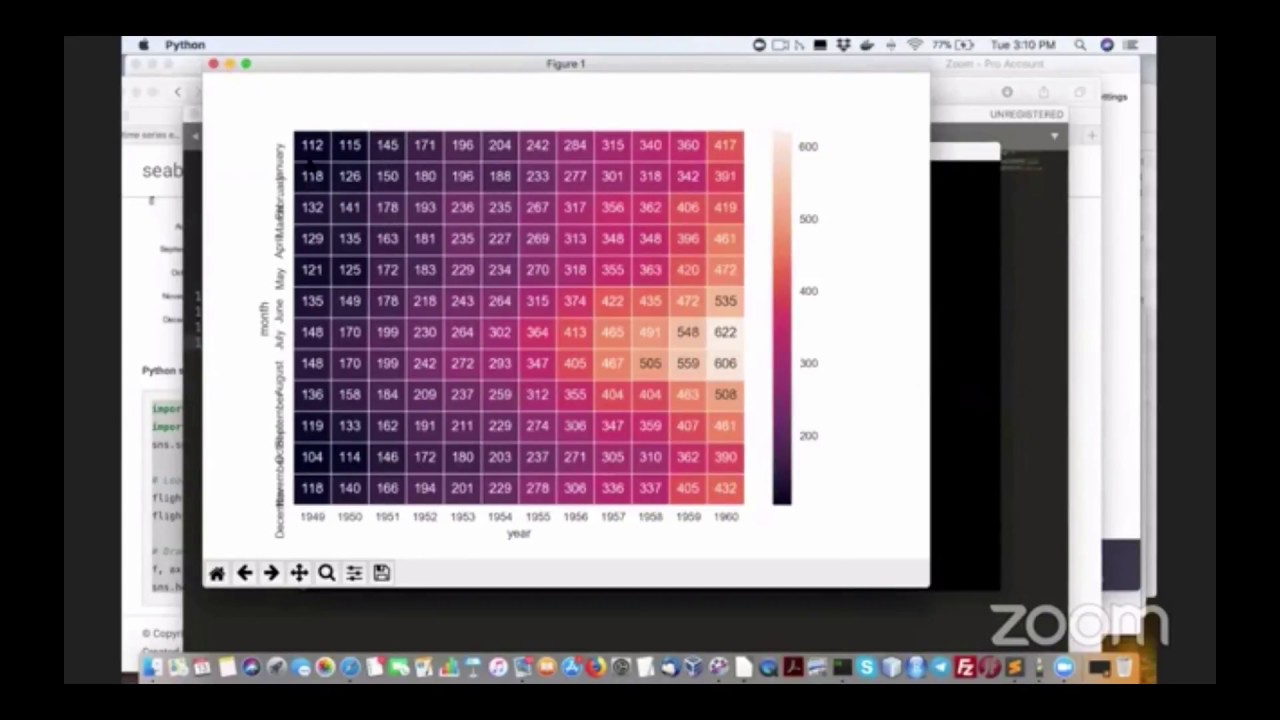Click the 'Figure 1' window title
Image resolution: width=1280 pixels, height=720 pixels.
pyautogui.click(x=566, y=64)
